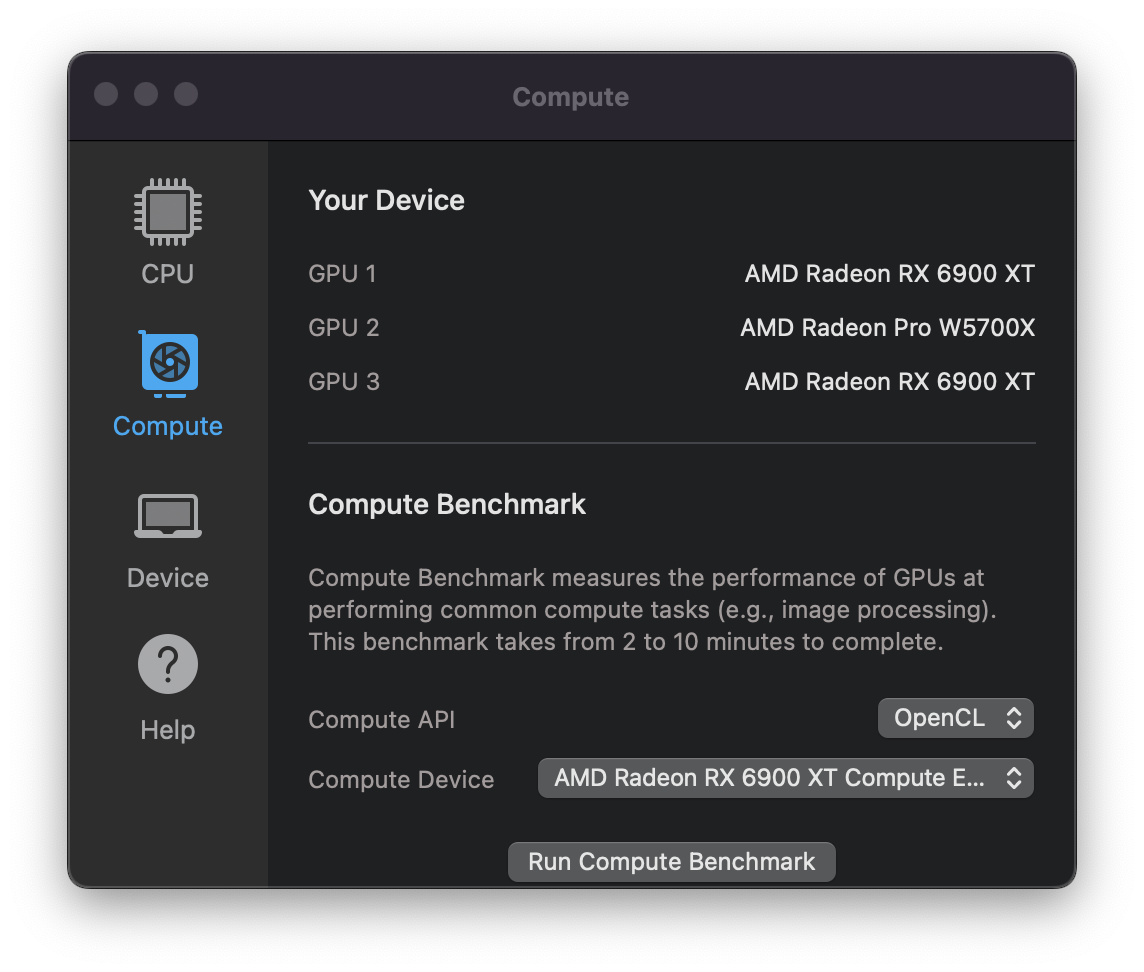Click the GPU 2 row label
The height and width of the screenshot is (972, 1144).
pos(344,327)
